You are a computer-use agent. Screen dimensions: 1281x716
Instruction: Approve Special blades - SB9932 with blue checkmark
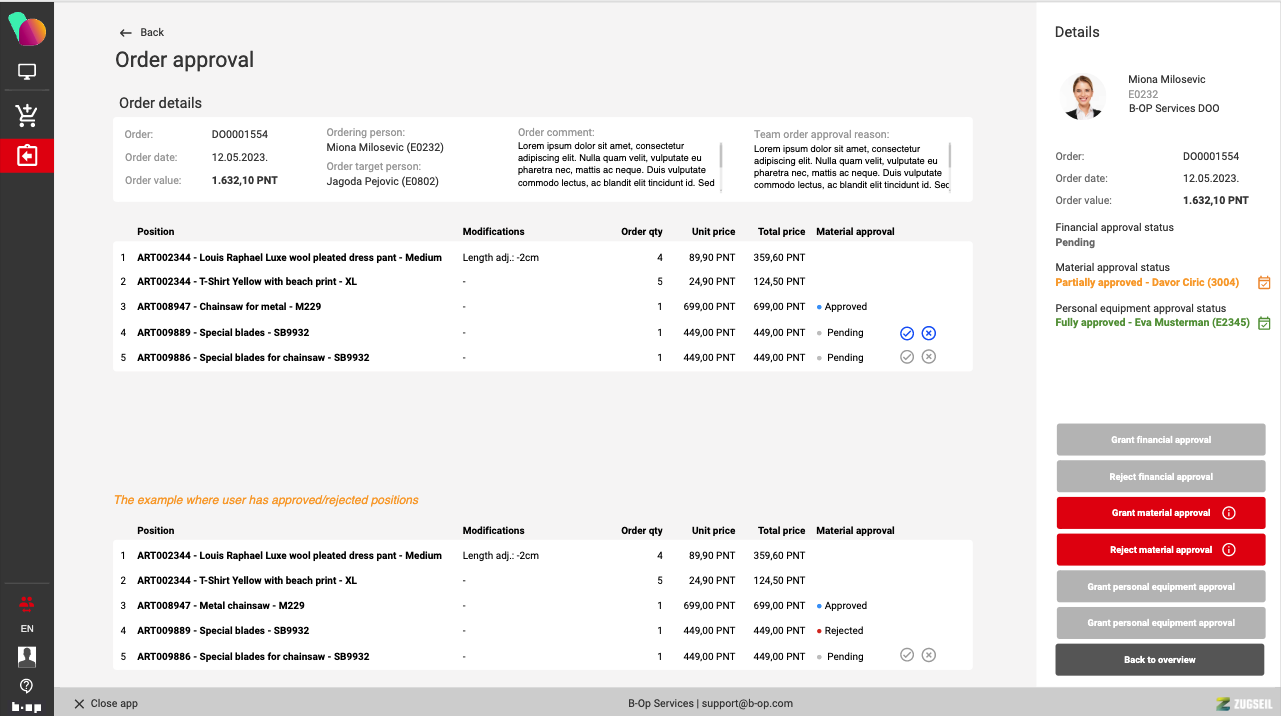(x=907, y=333)
